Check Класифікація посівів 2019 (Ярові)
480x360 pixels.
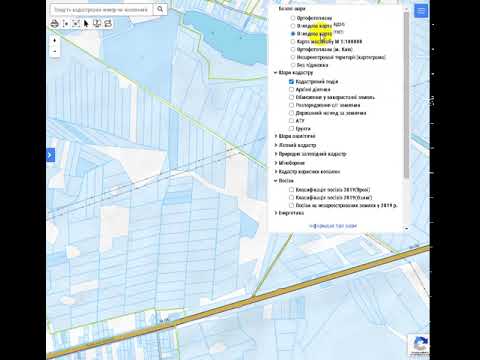click(x=291, y=190)
